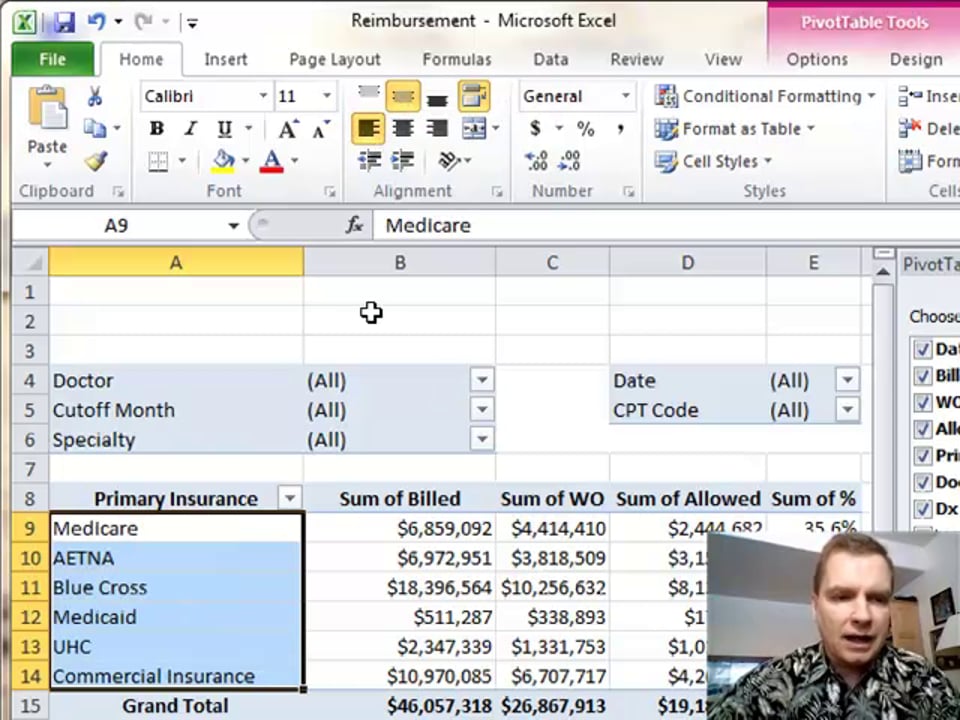The height and width of the screenshot is (720, 960).
Task: Open Format as Table menu
Action: click(734, 129)
